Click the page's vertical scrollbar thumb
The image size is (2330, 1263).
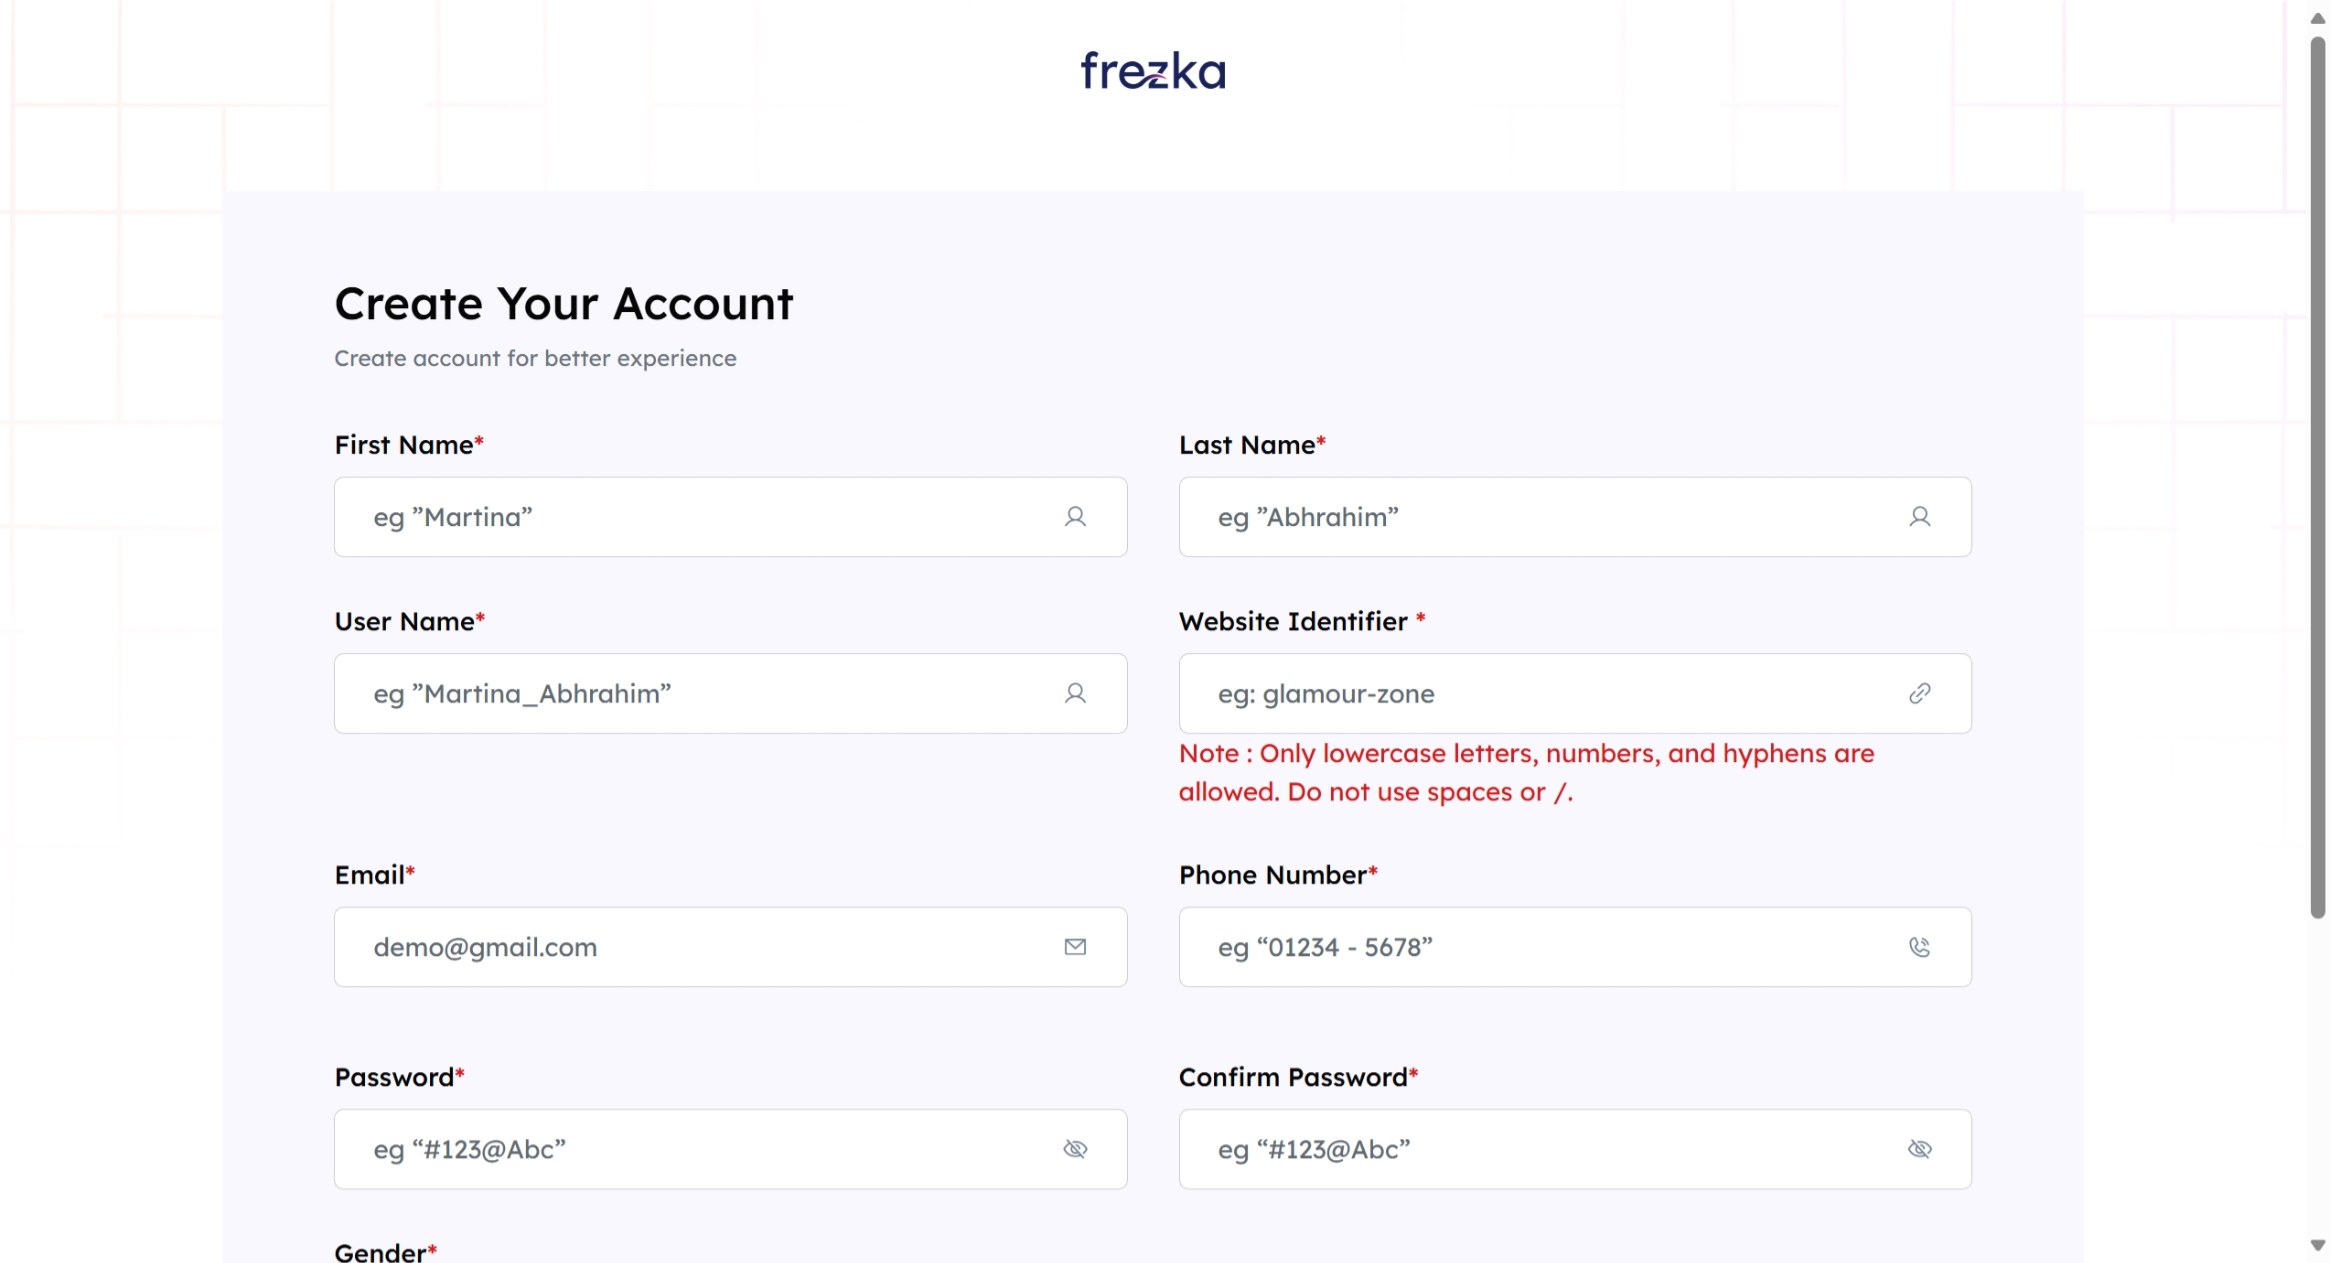(x=2317, y=477)
